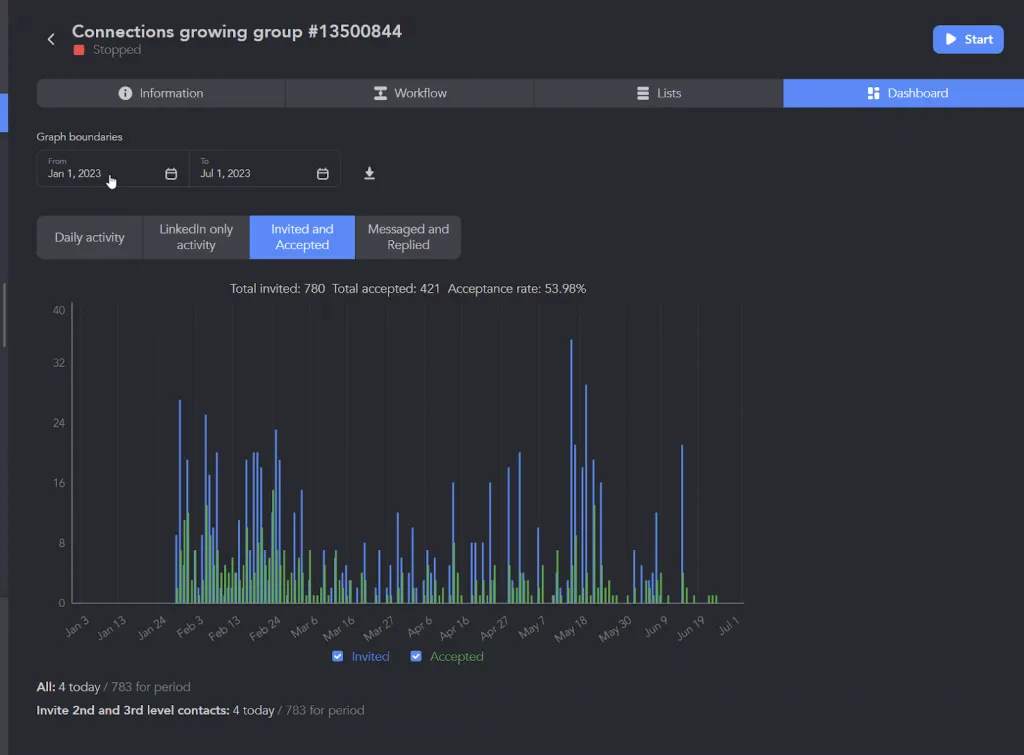Open the Lists tab
Viewport: 1024px width, 755px height.
pos(659,93)
